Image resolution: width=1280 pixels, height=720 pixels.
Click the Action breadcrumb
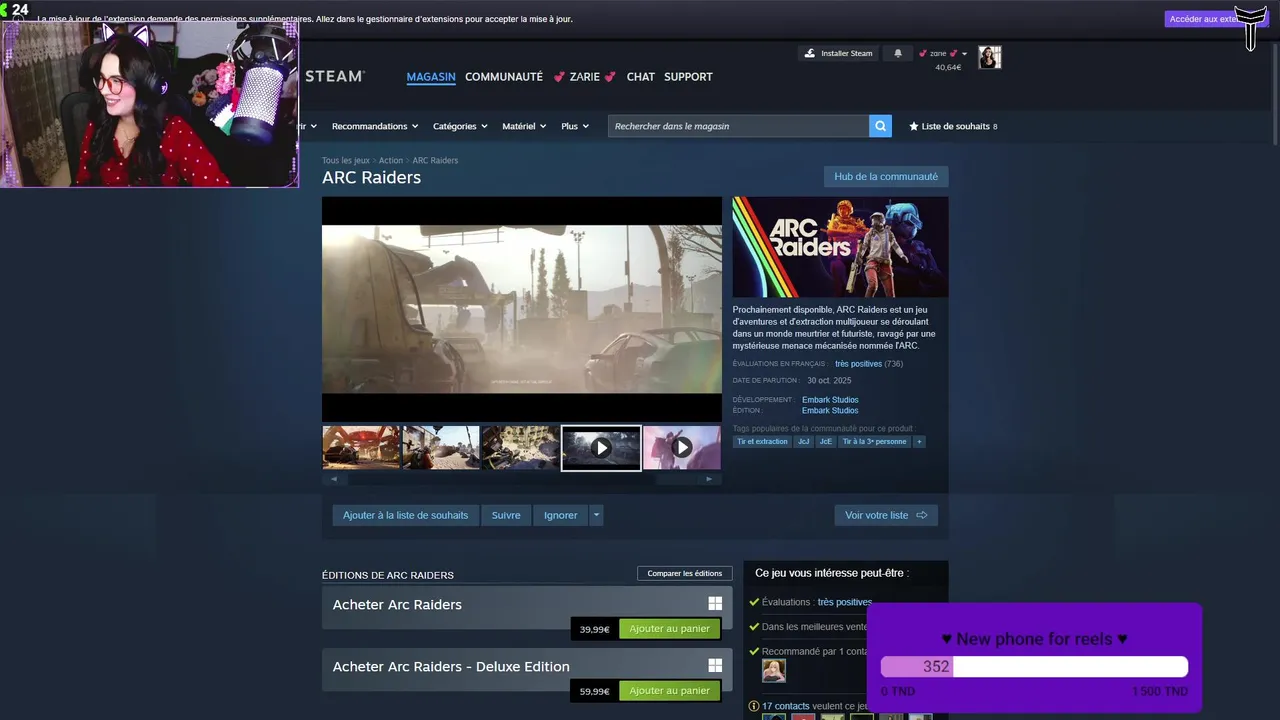point(391,160)
